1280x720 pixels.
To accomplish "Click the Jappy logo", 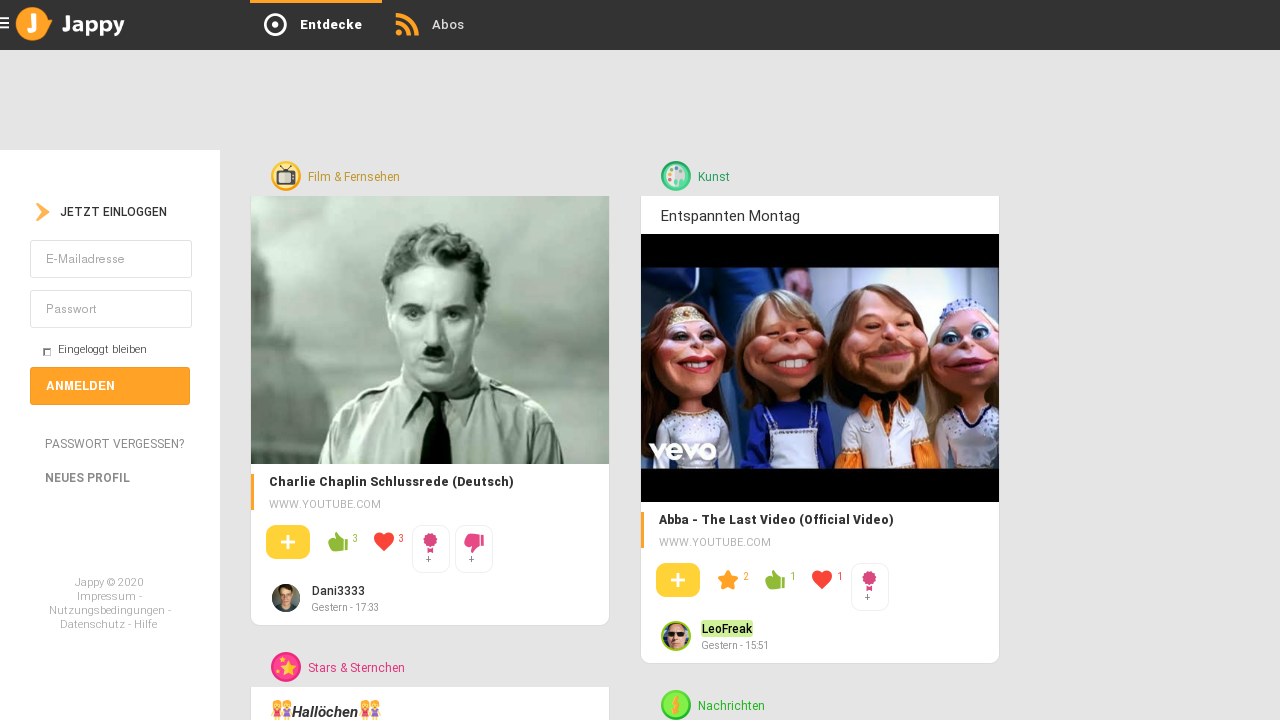I will coord(71,24).
